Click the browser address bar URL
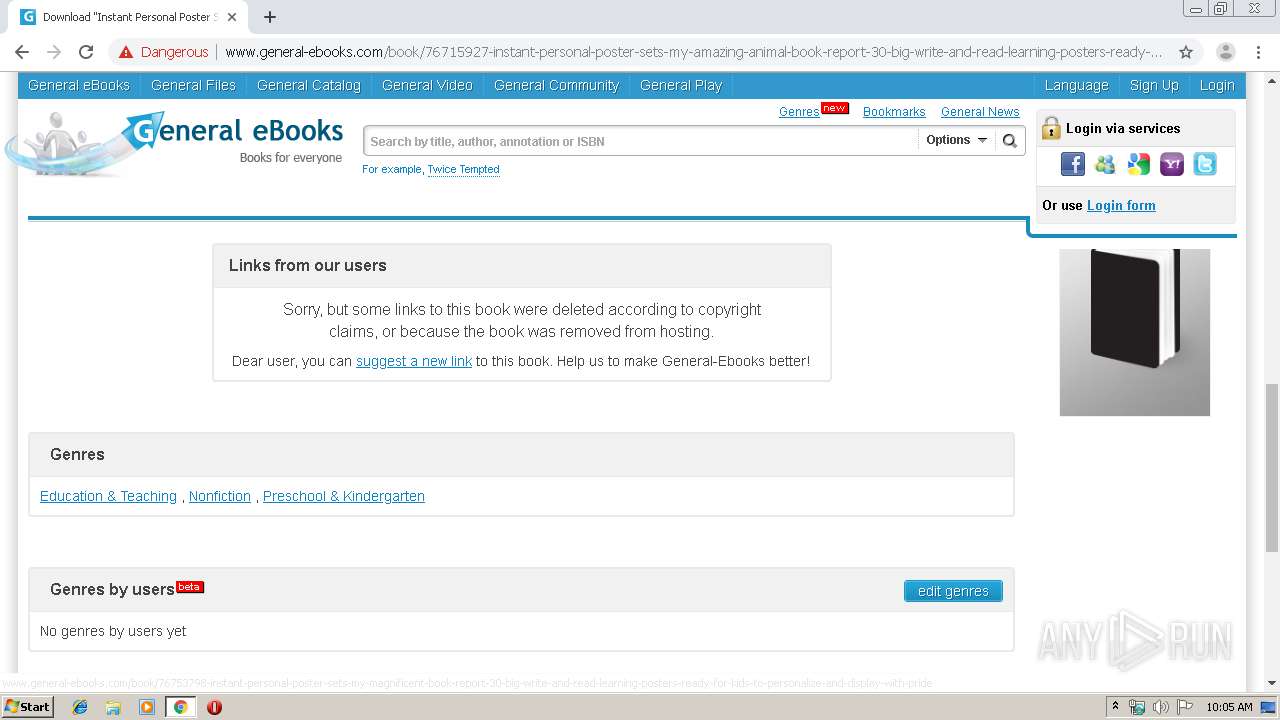This screenshot has height=720, width=1280. 694,52
